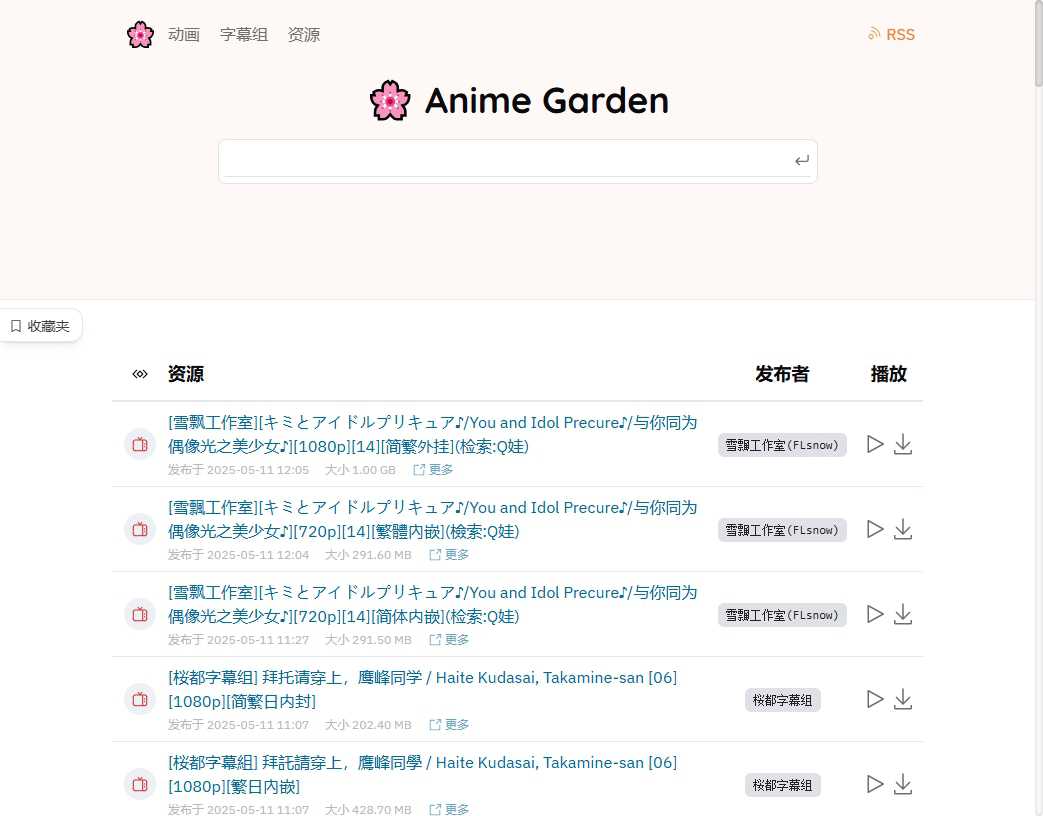
Task: Play the Takamine-san 繁日内嵌 resource
Action: point(875,785)
